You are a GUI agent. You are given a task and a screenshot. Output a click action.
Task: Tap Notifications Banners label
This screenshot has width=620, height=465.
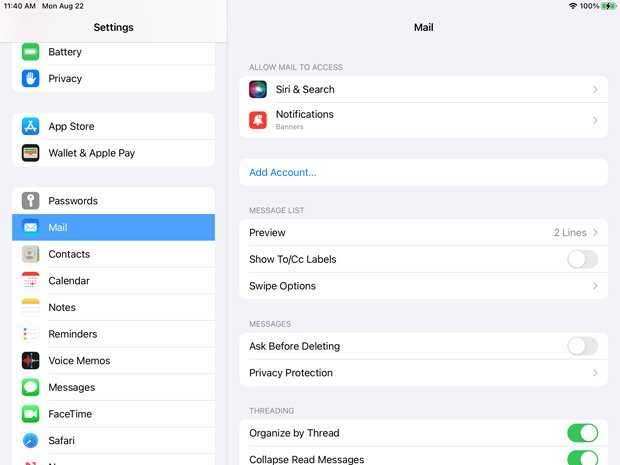(304, 120)
